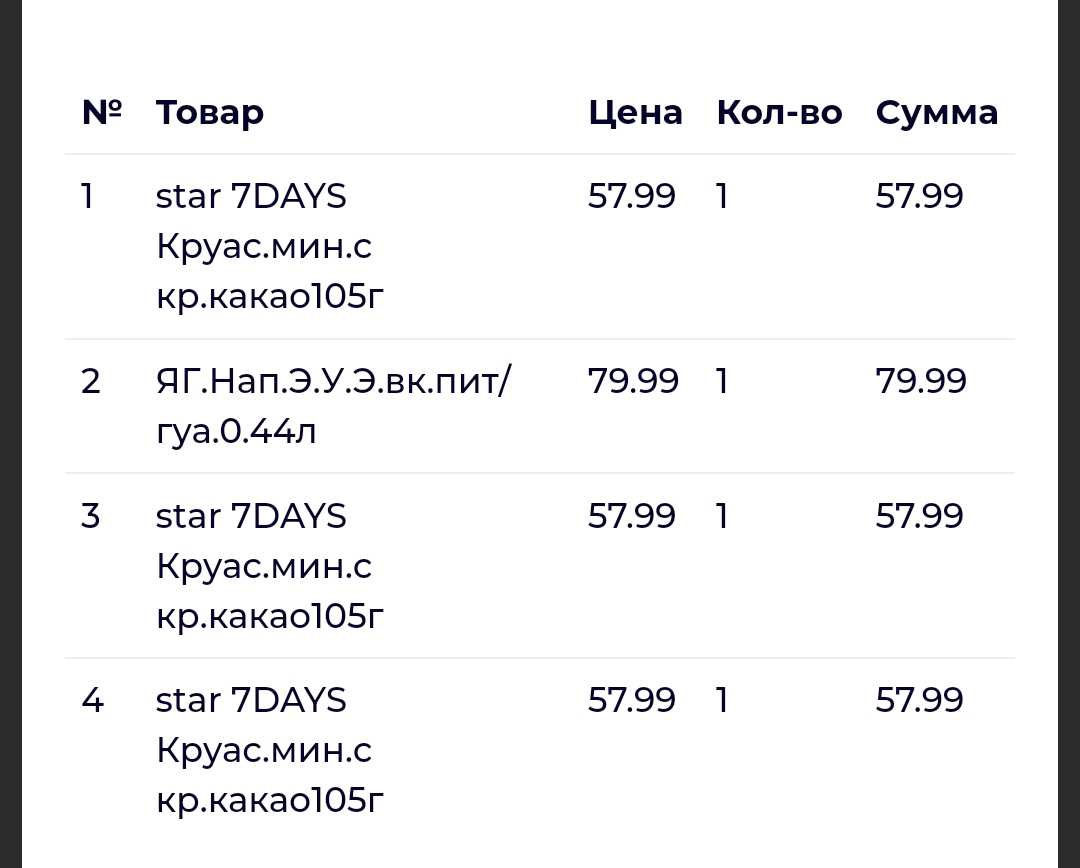1080x868 pixels.
Task: Click the 79.99 total in the Сумма column
Action: [921, 381]
